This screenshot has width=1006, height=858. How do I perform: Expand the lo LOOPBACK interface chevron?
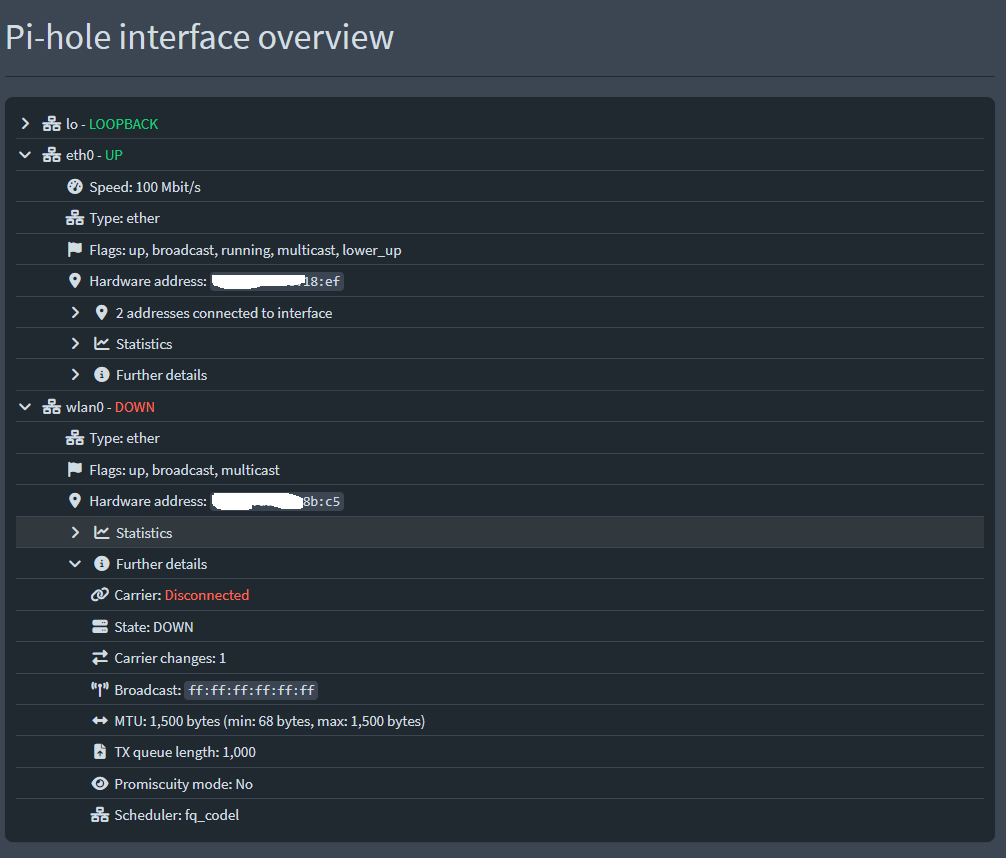point(25,123)
